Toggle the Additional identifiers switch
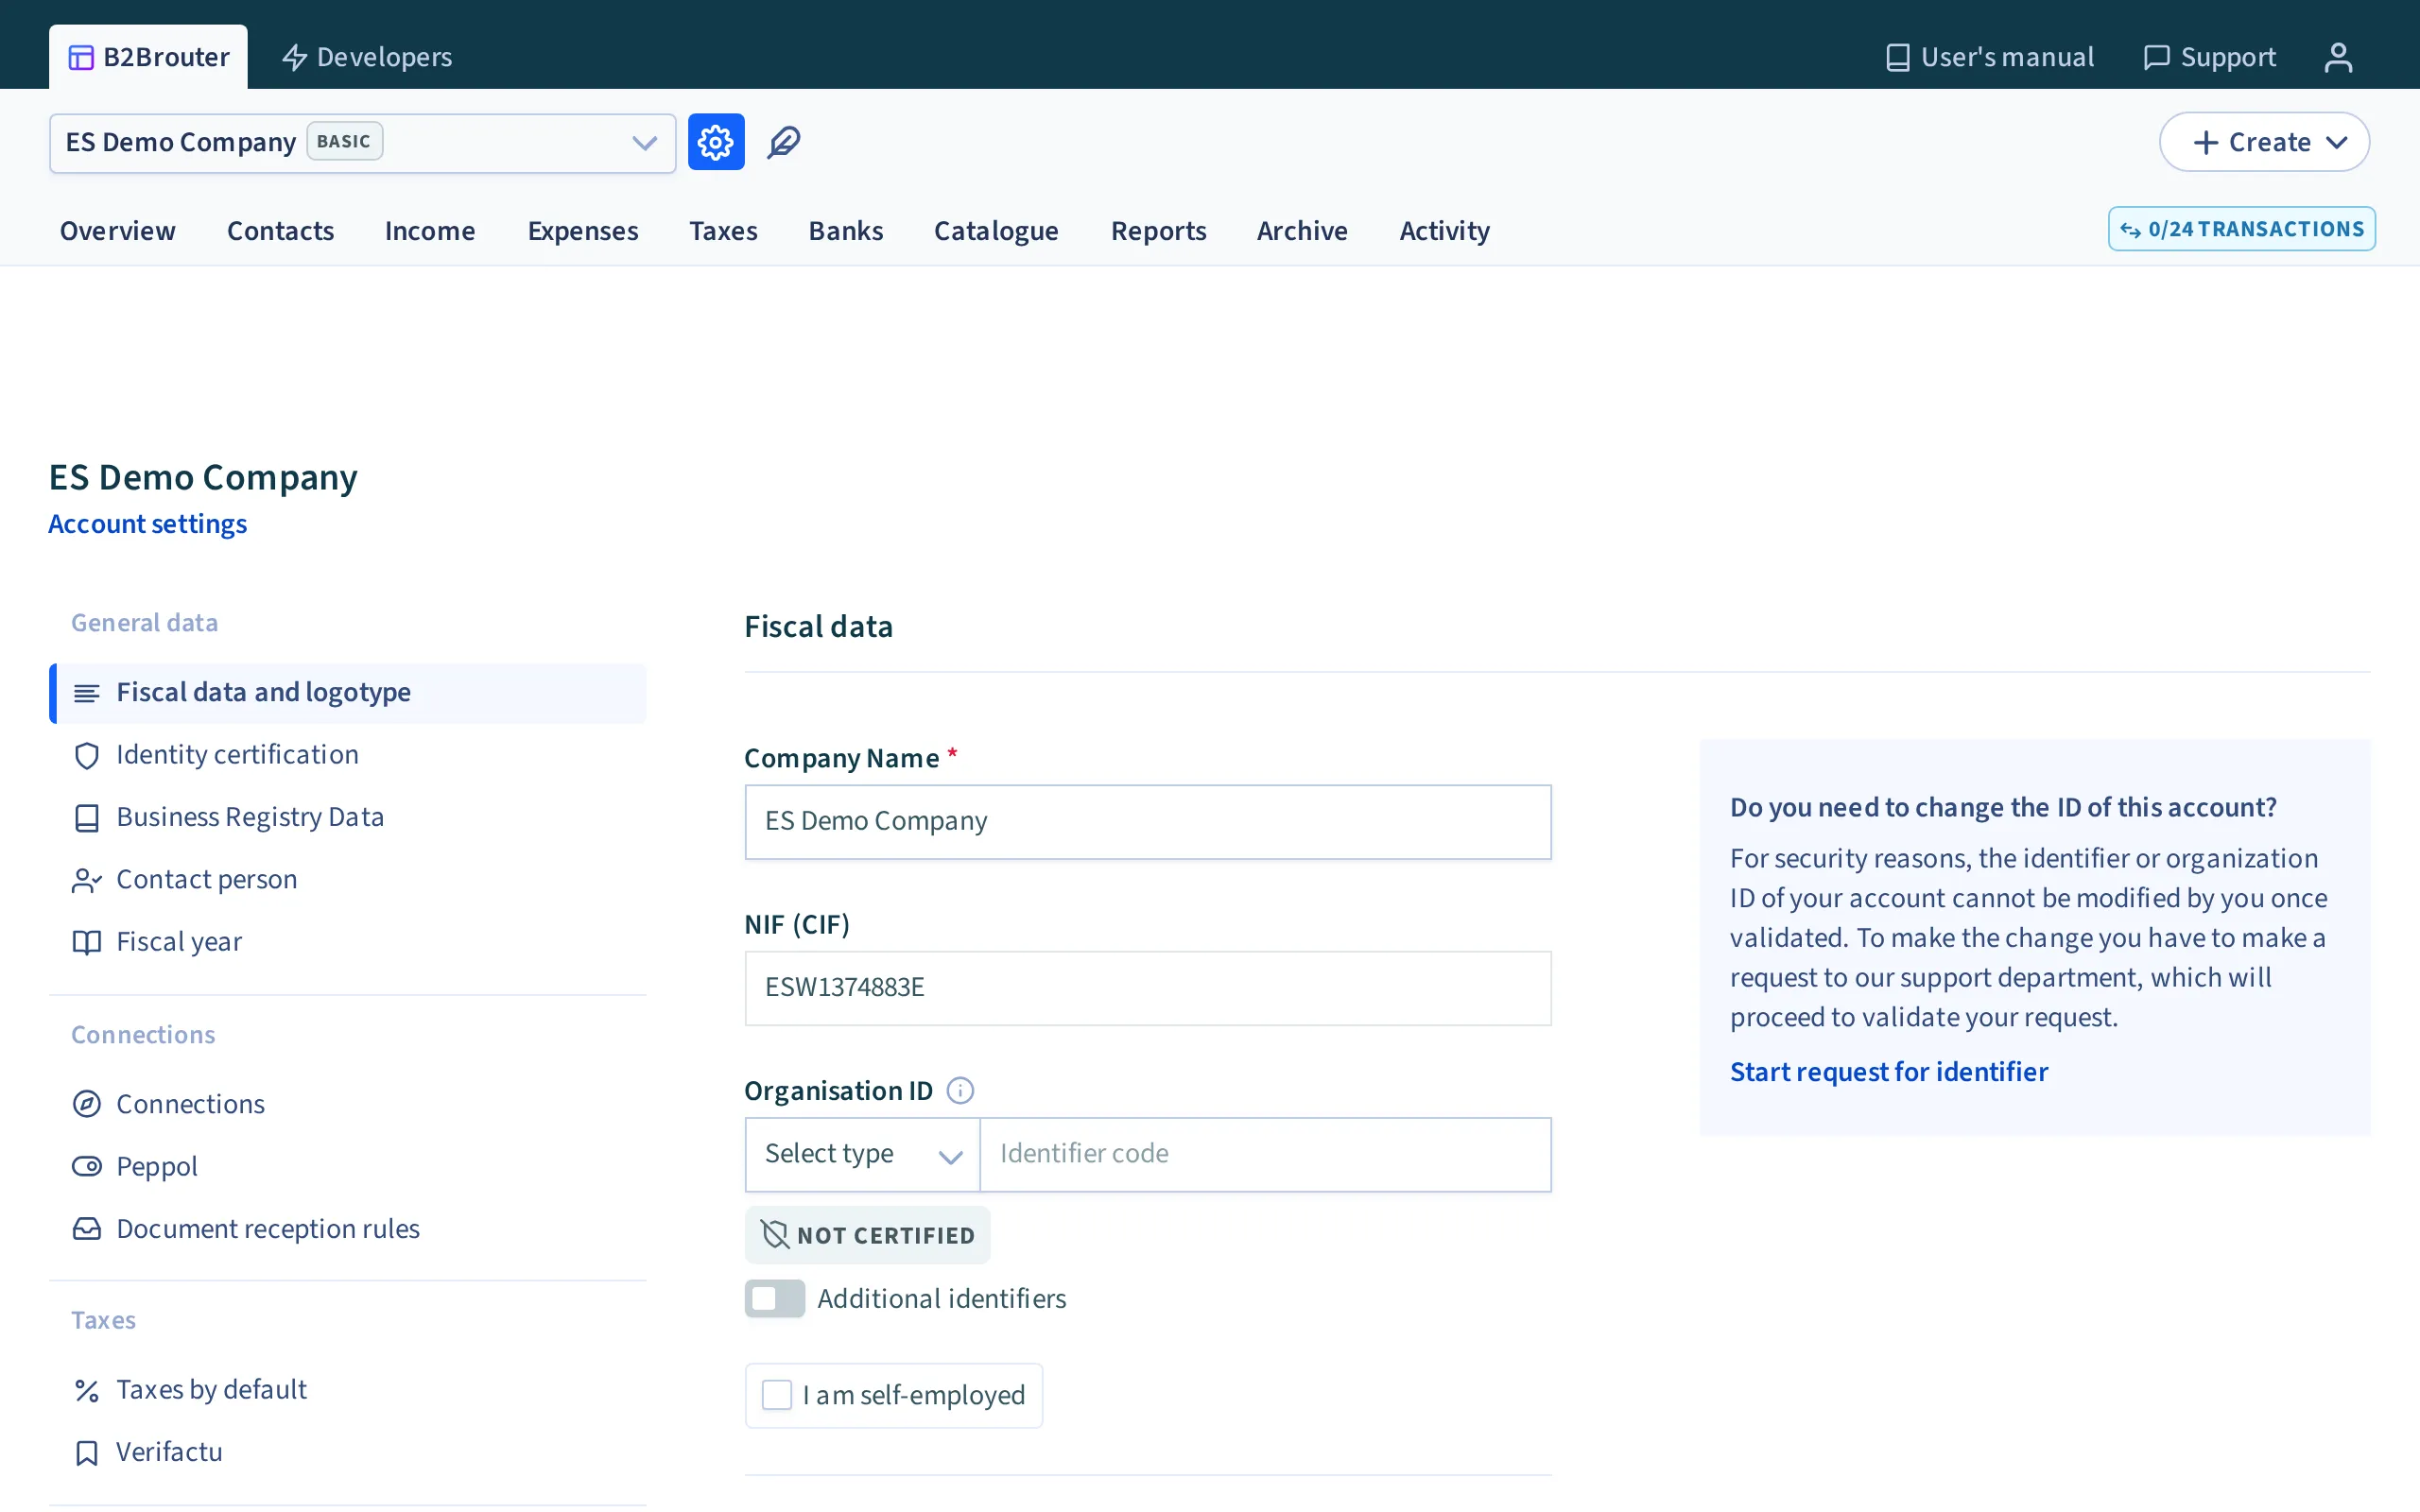2420x1512 pixels. point(775,1298)
